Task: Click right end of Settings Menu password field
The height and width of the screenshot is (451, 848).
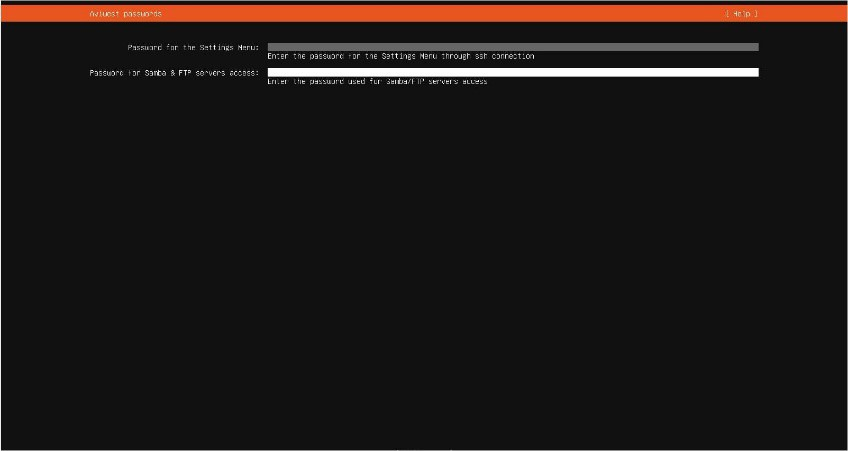Action: pos(752,47)
